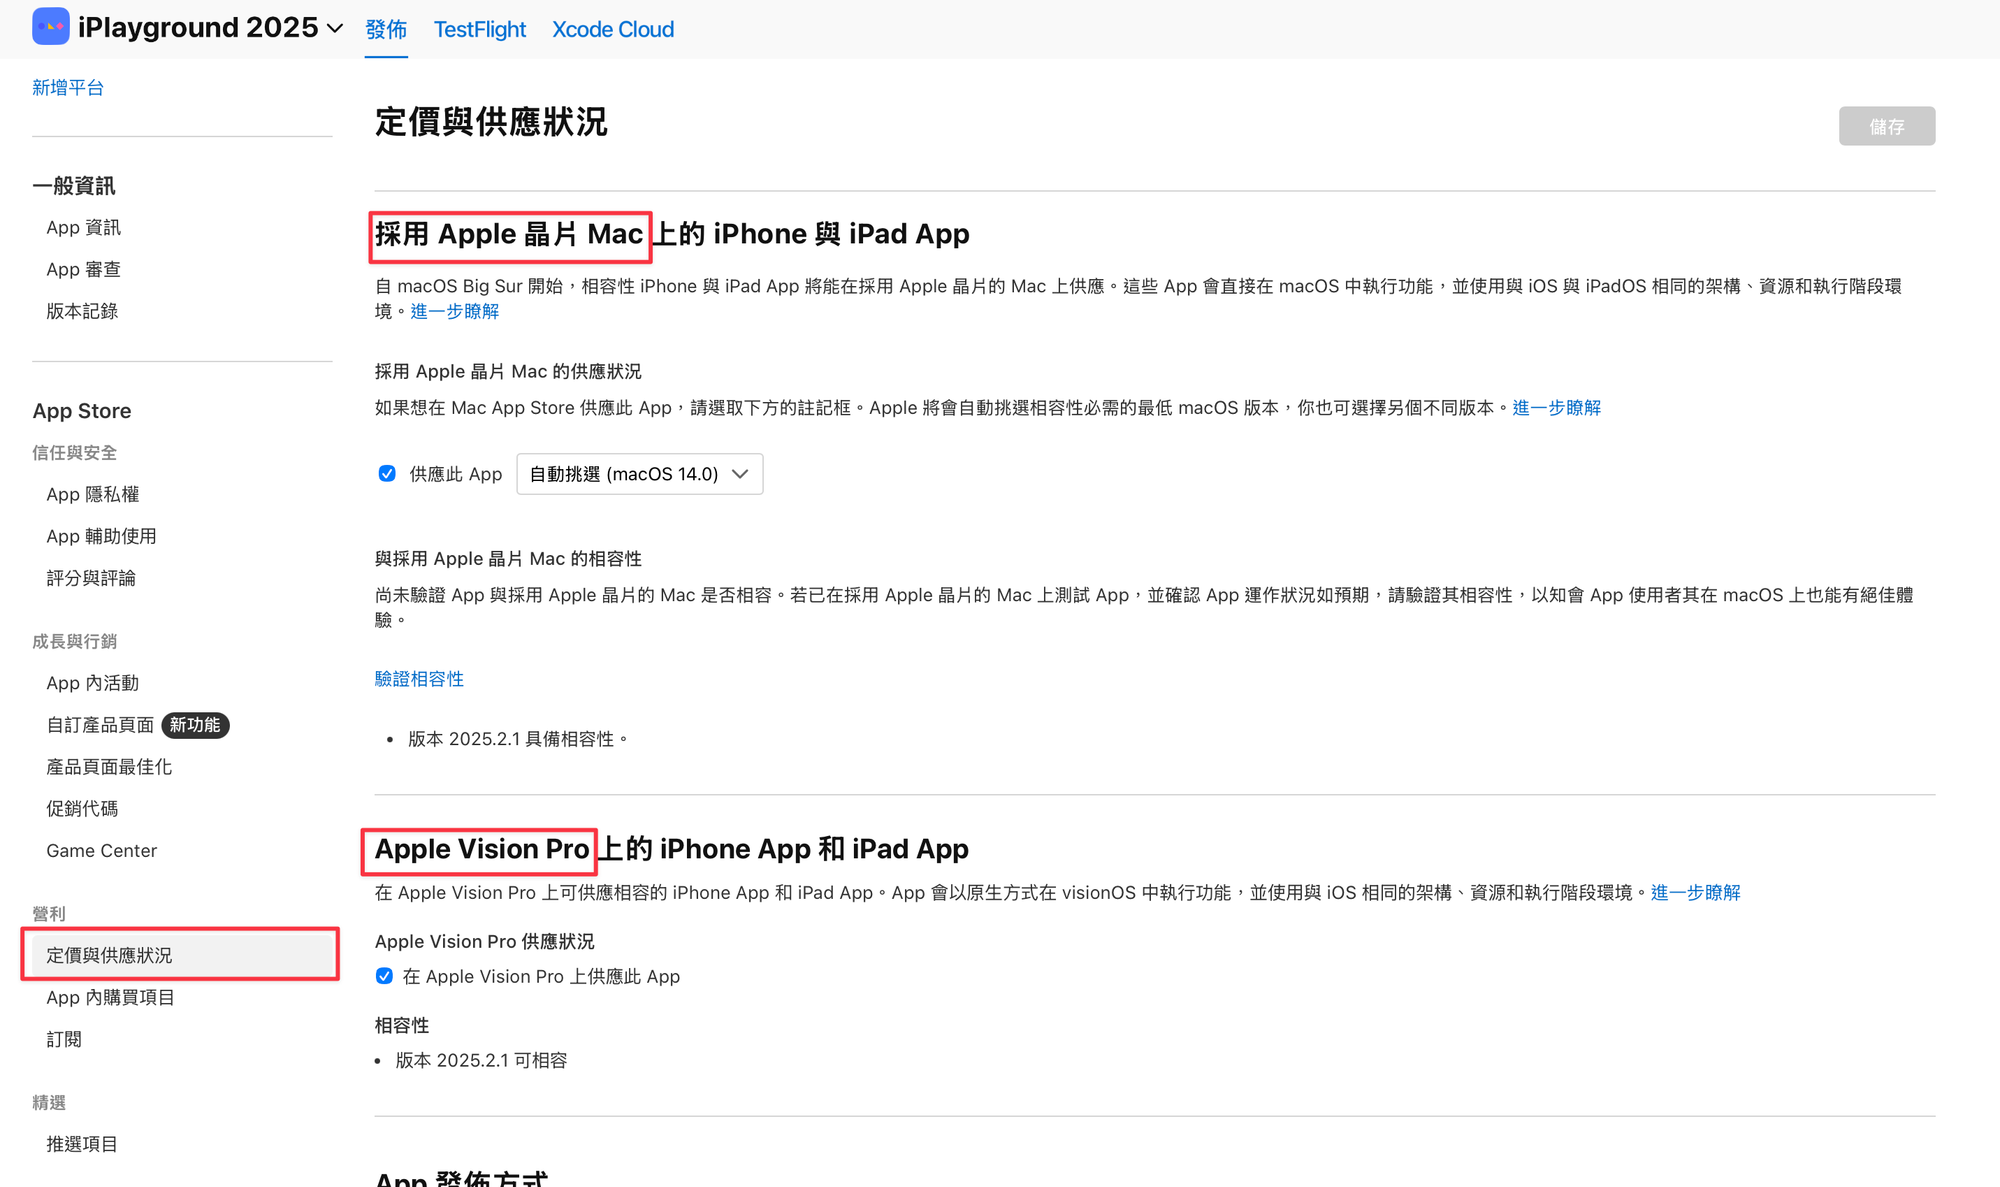Switch to the TestFlight tab
Image resolution: width=2000 pixels, height=1187 pixels.
click(x=479, y=30)
